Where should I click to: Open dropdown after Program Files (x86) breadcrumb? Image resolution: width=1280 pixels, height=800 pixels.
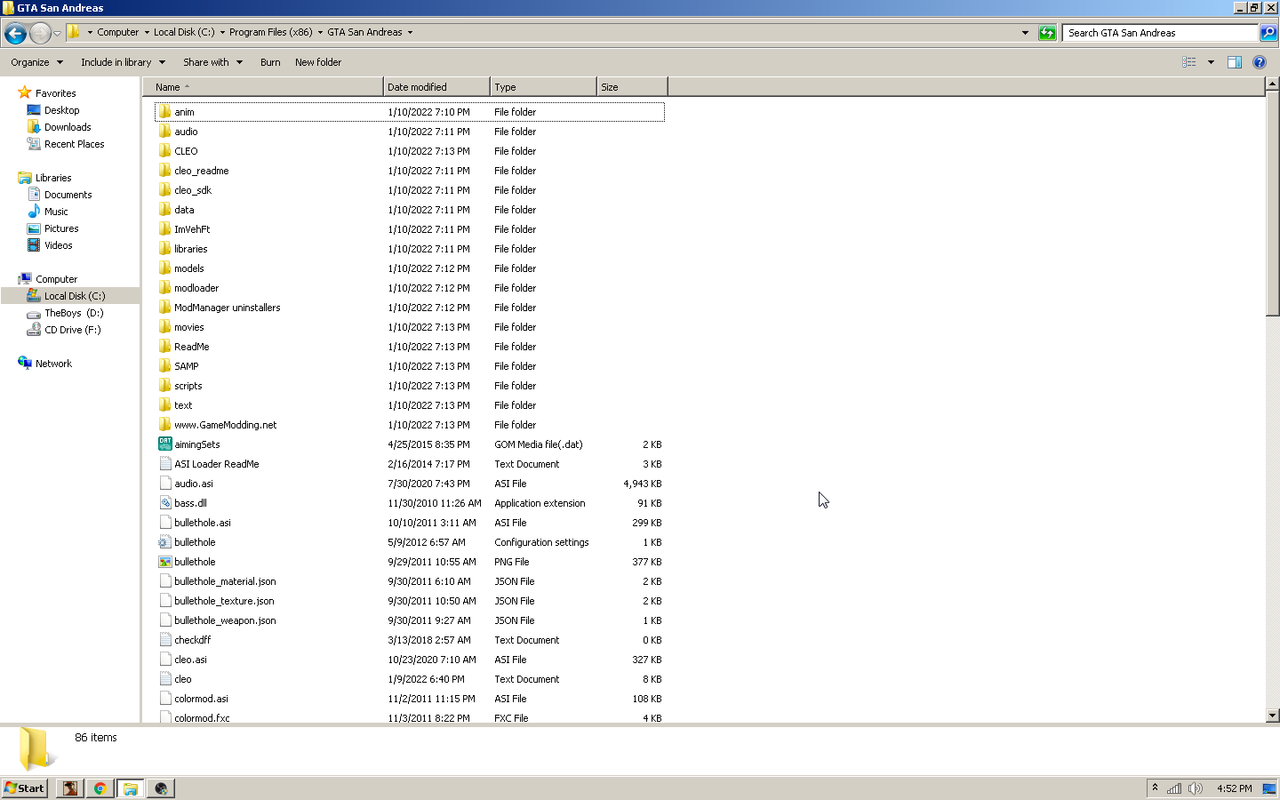(x=320, y=32)
